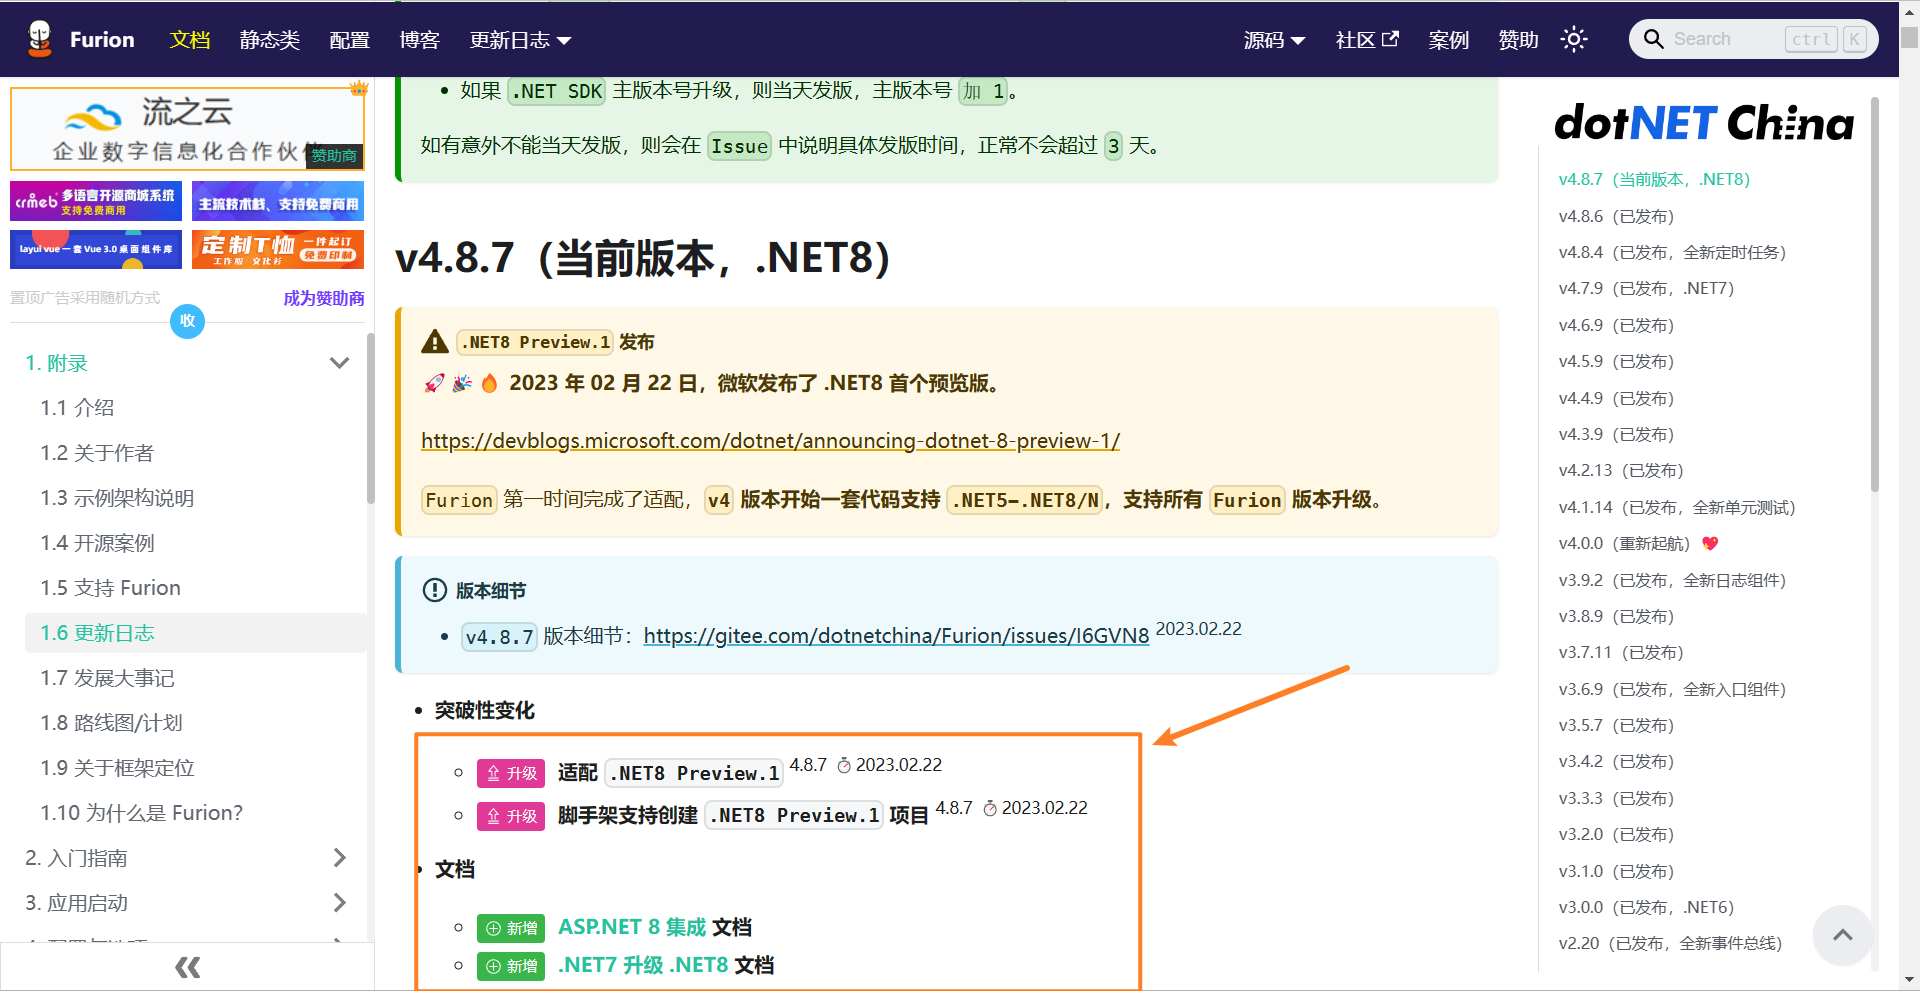Click the 流之云 sponsor banner
Viewport: 1920px width, 991px height.
(x=187, y=129)
